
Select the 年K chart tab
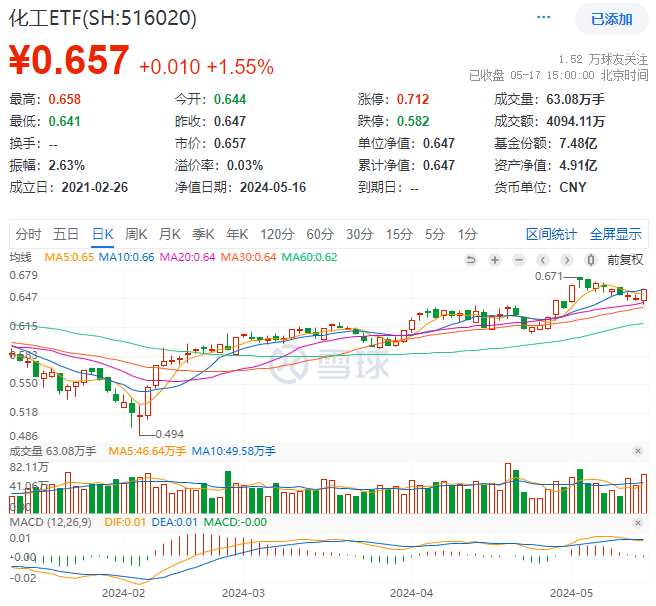point(237,234)
